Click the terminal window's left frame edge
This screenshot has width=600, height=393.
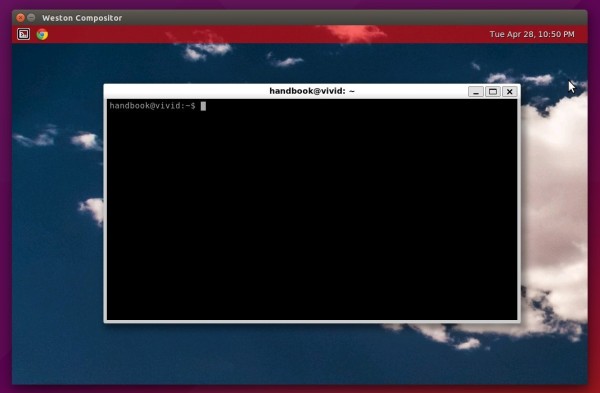pyautogui.click(x=105, y=209)
